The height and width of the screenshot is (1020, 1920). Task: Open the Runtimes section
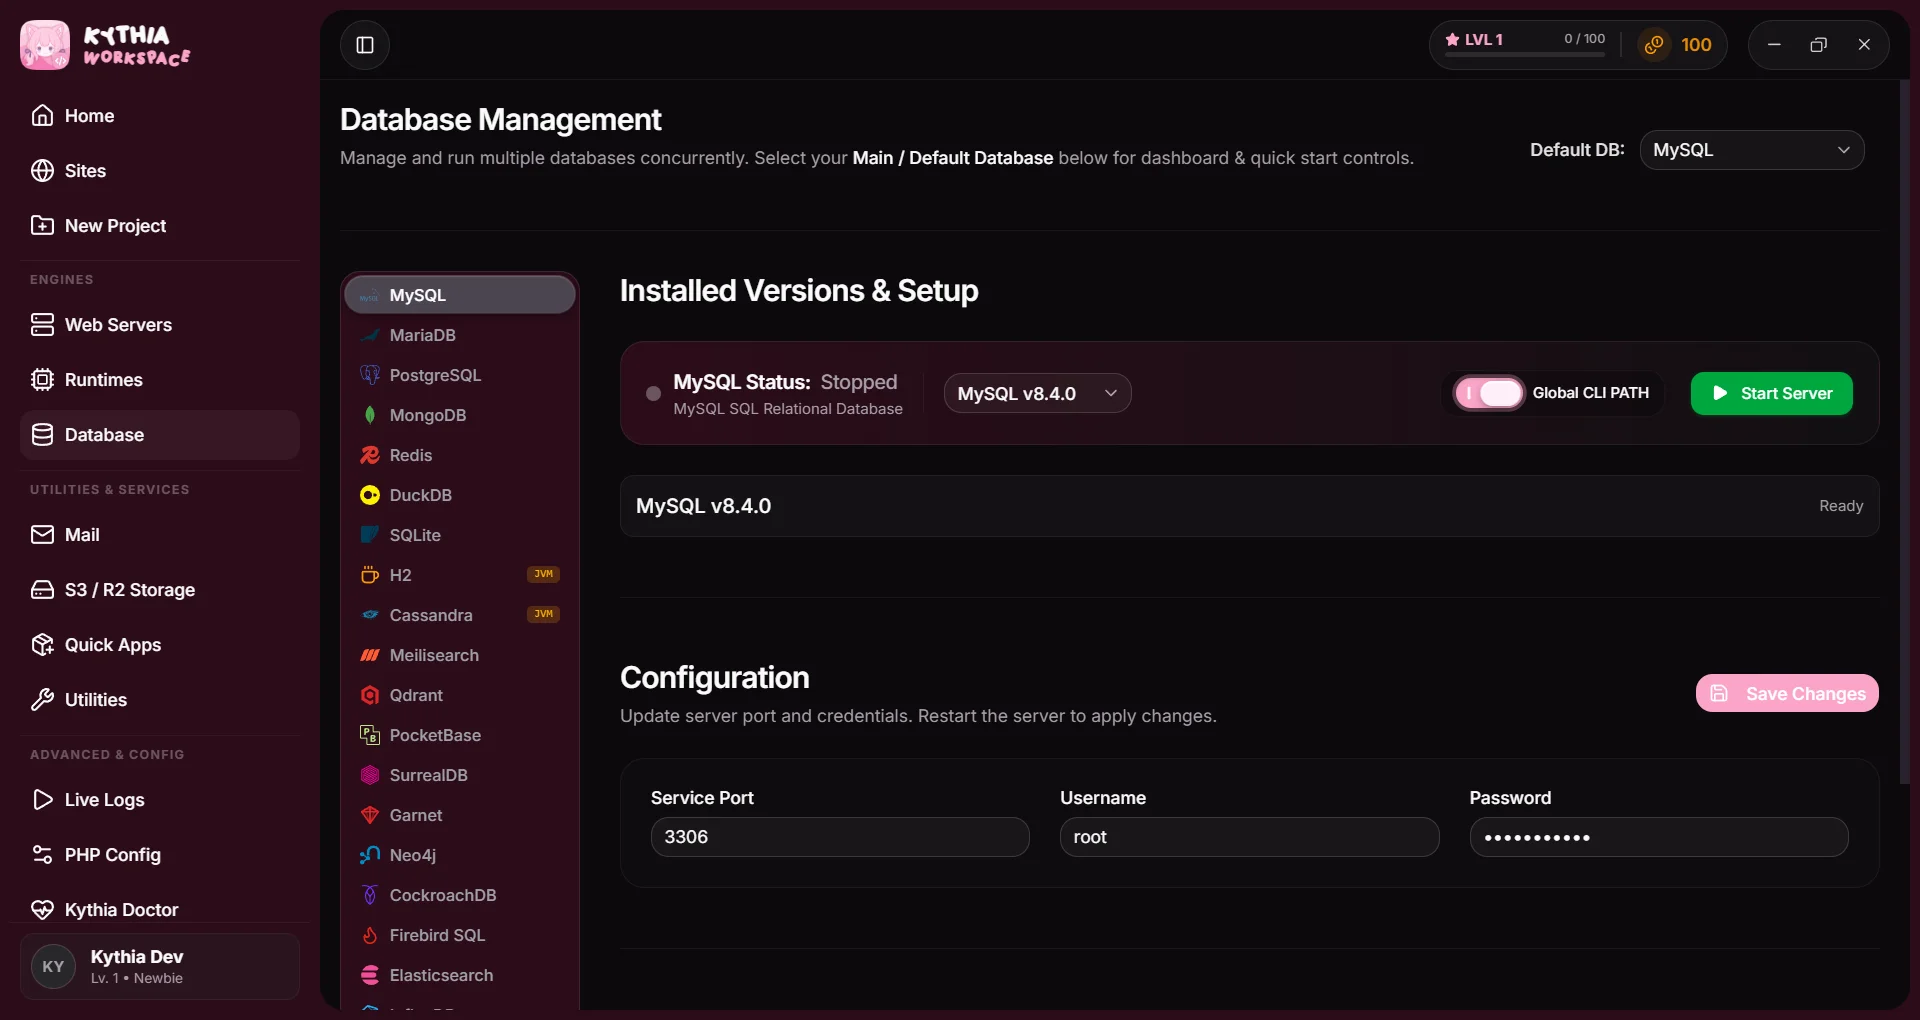pyautogui.click(x=160, y=380)
